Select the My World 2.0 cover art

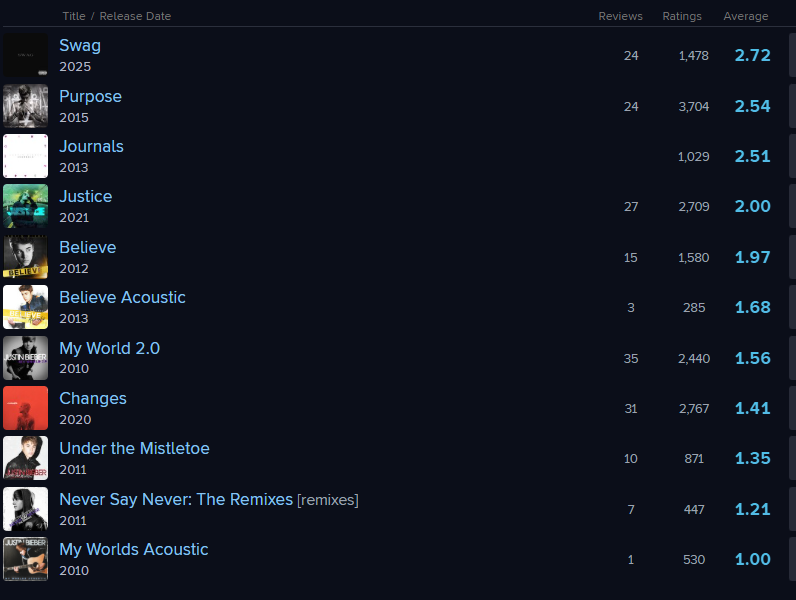point(25,358)
